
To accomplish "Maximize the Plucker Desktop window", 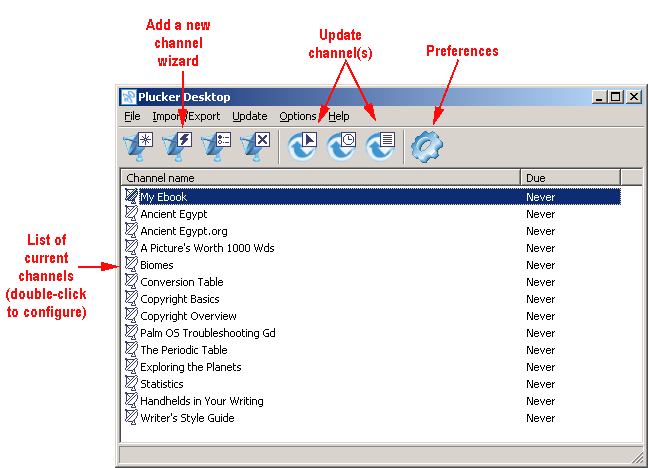I will (x=615, y=97).
